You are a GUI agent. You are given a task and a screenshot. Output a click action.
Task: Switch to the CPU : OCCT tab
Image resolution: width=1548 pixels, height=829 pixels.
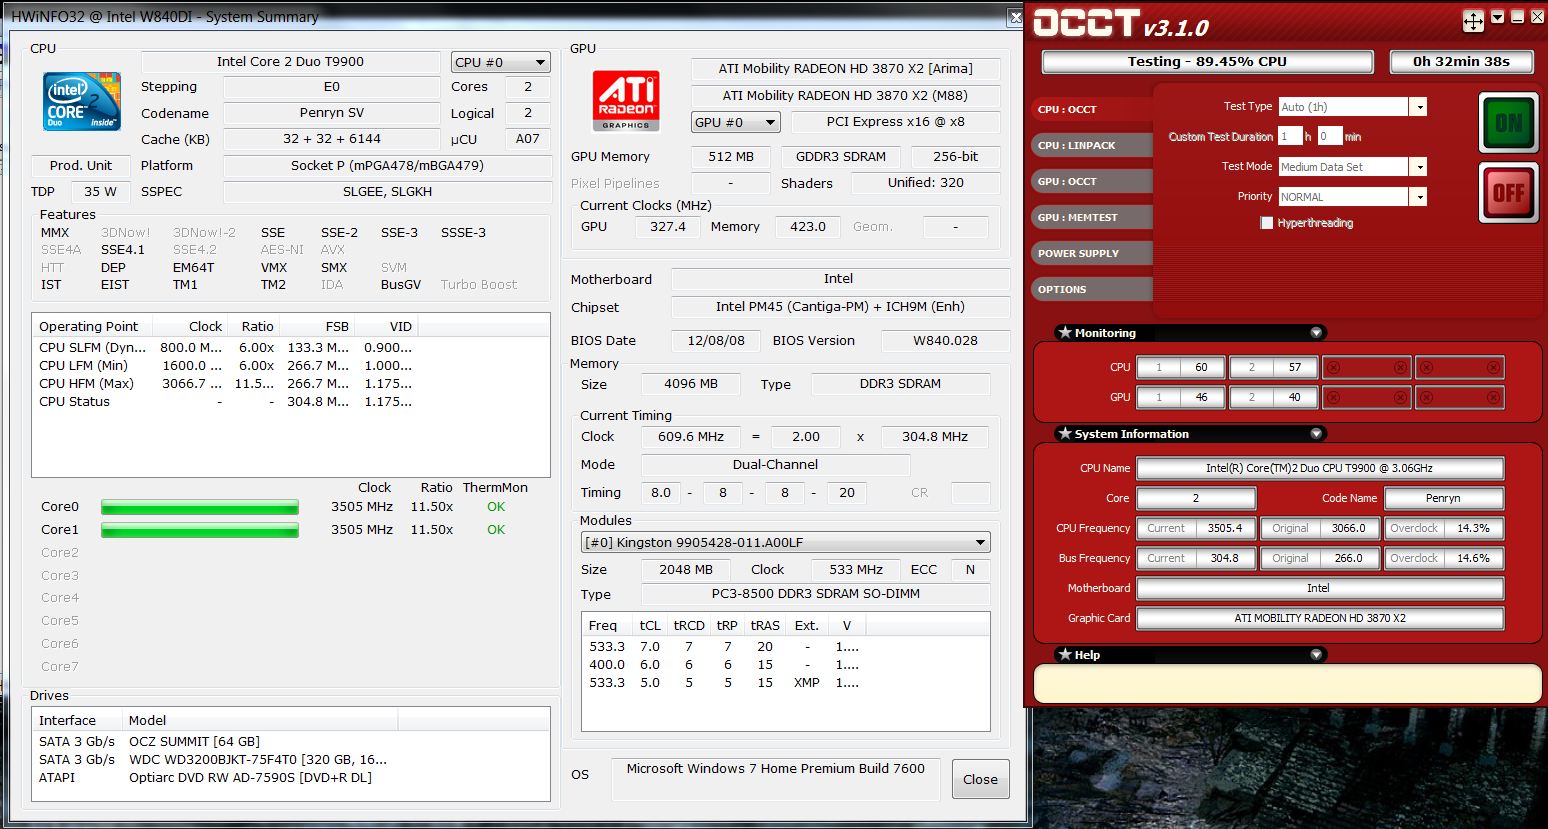pyautogui.click(x=1091, y=109)
